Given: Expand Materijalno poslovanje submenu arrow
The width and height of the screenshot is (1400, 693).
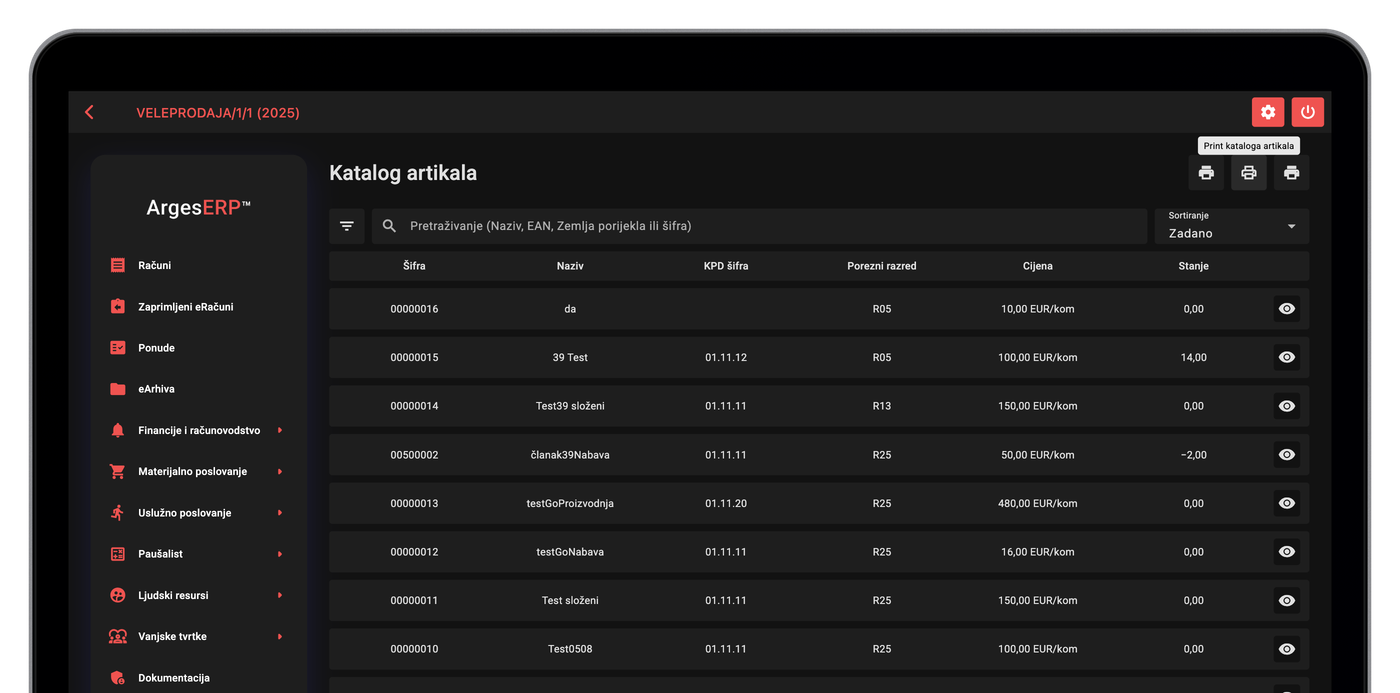Looking at the screenshot, I should (280, 471).
